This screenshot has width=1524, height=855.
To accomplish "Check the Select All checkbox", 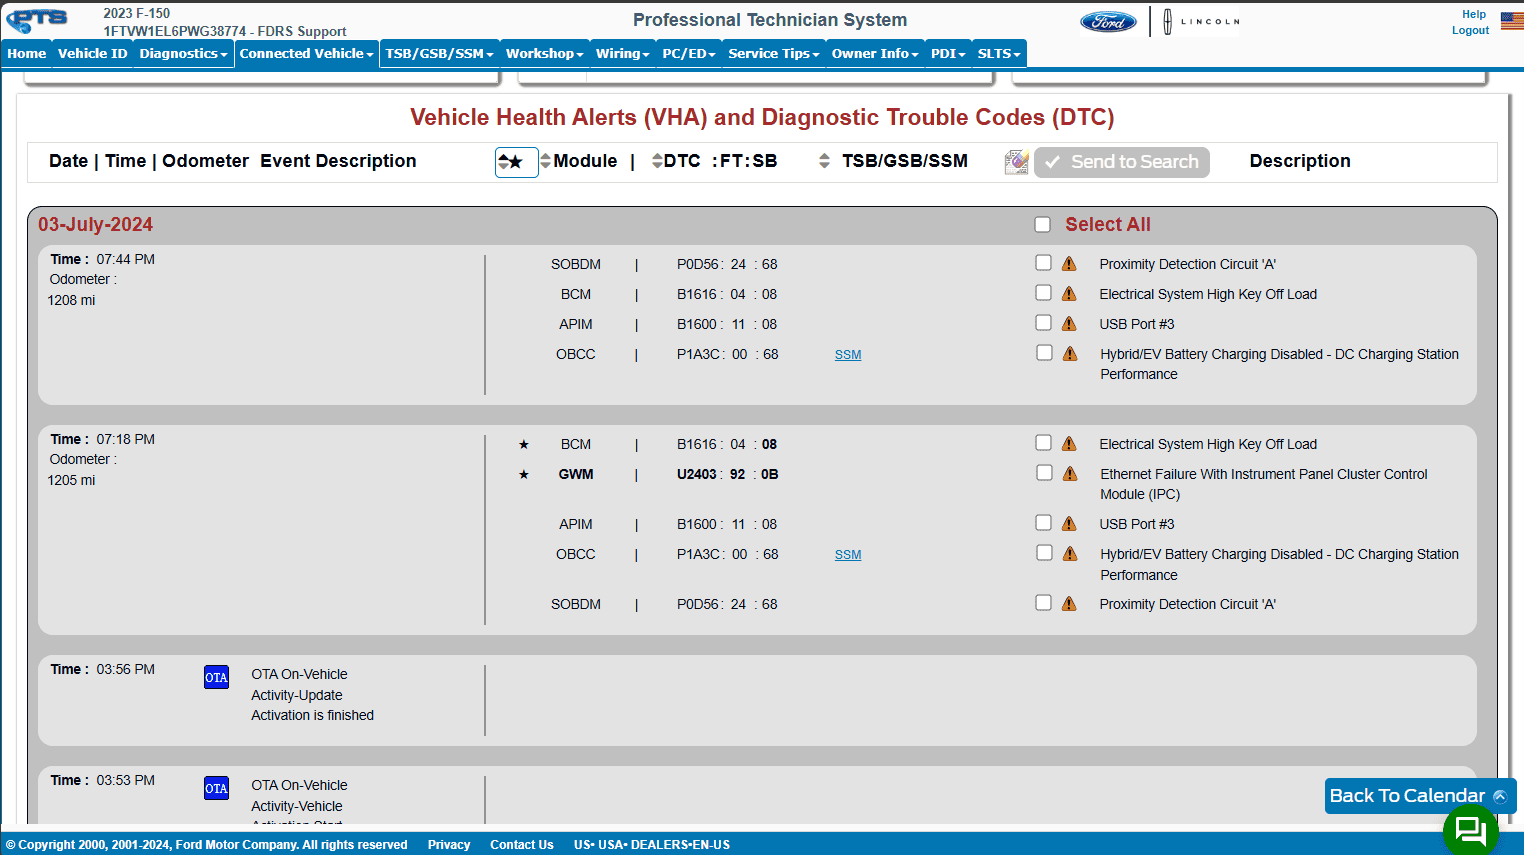I will coord(1043,225).
